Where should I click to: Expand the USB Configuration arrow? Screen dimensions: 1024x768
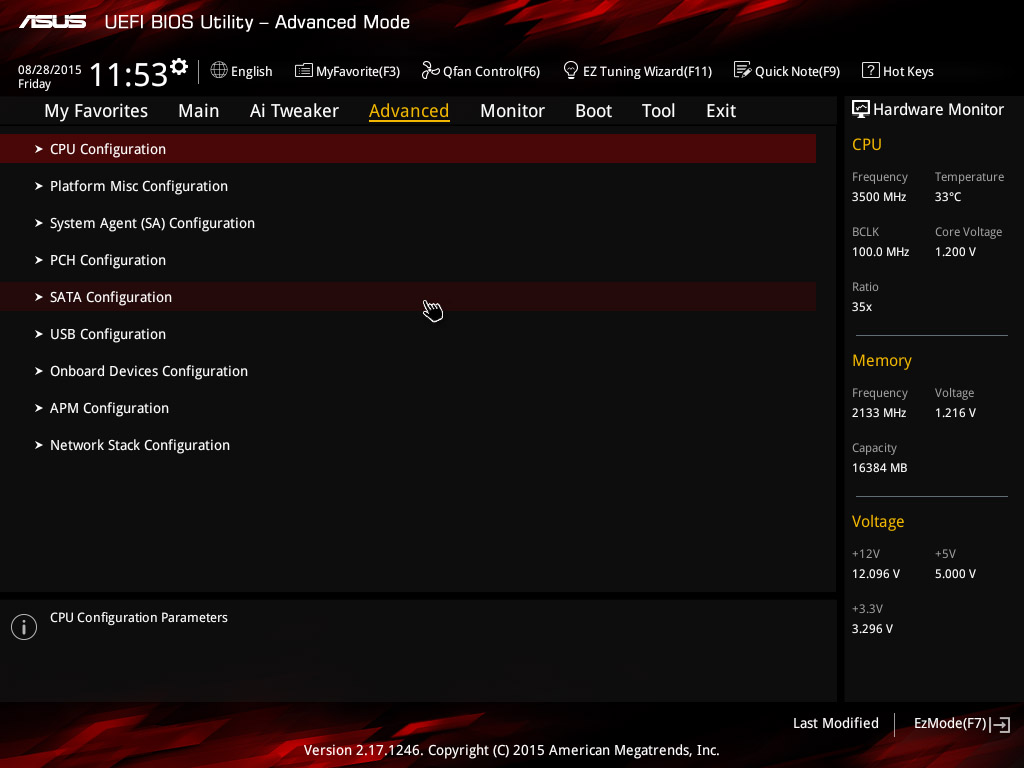(39, 334)
